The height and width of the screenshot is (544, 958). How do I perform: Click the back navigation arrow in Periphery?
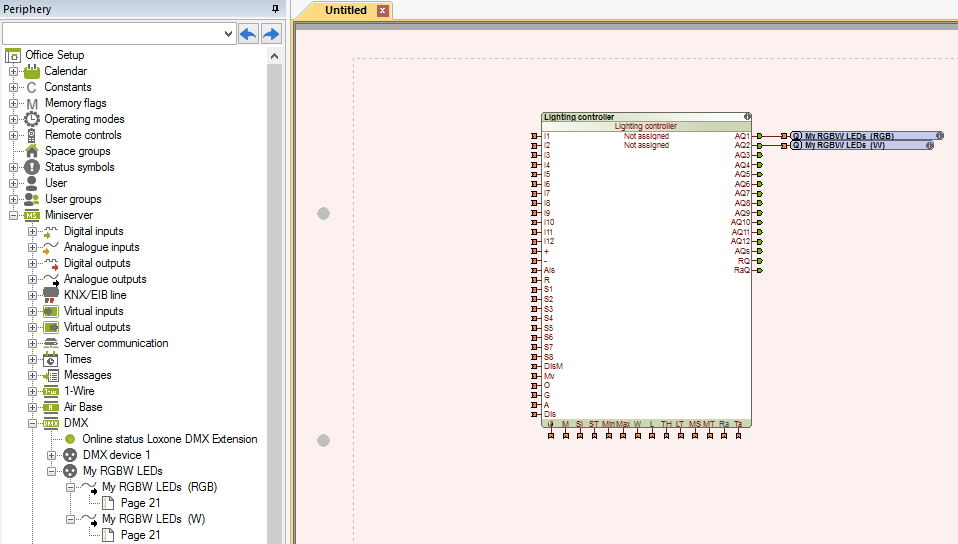tap(249, 34)
